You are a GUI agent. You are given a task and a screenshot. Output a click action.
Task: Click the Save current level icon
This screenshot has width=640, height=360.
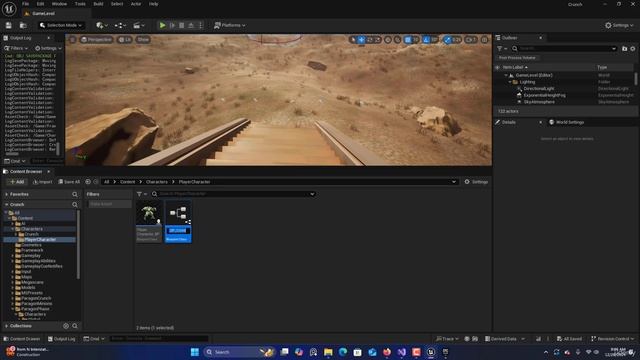[x=9, y=25]
